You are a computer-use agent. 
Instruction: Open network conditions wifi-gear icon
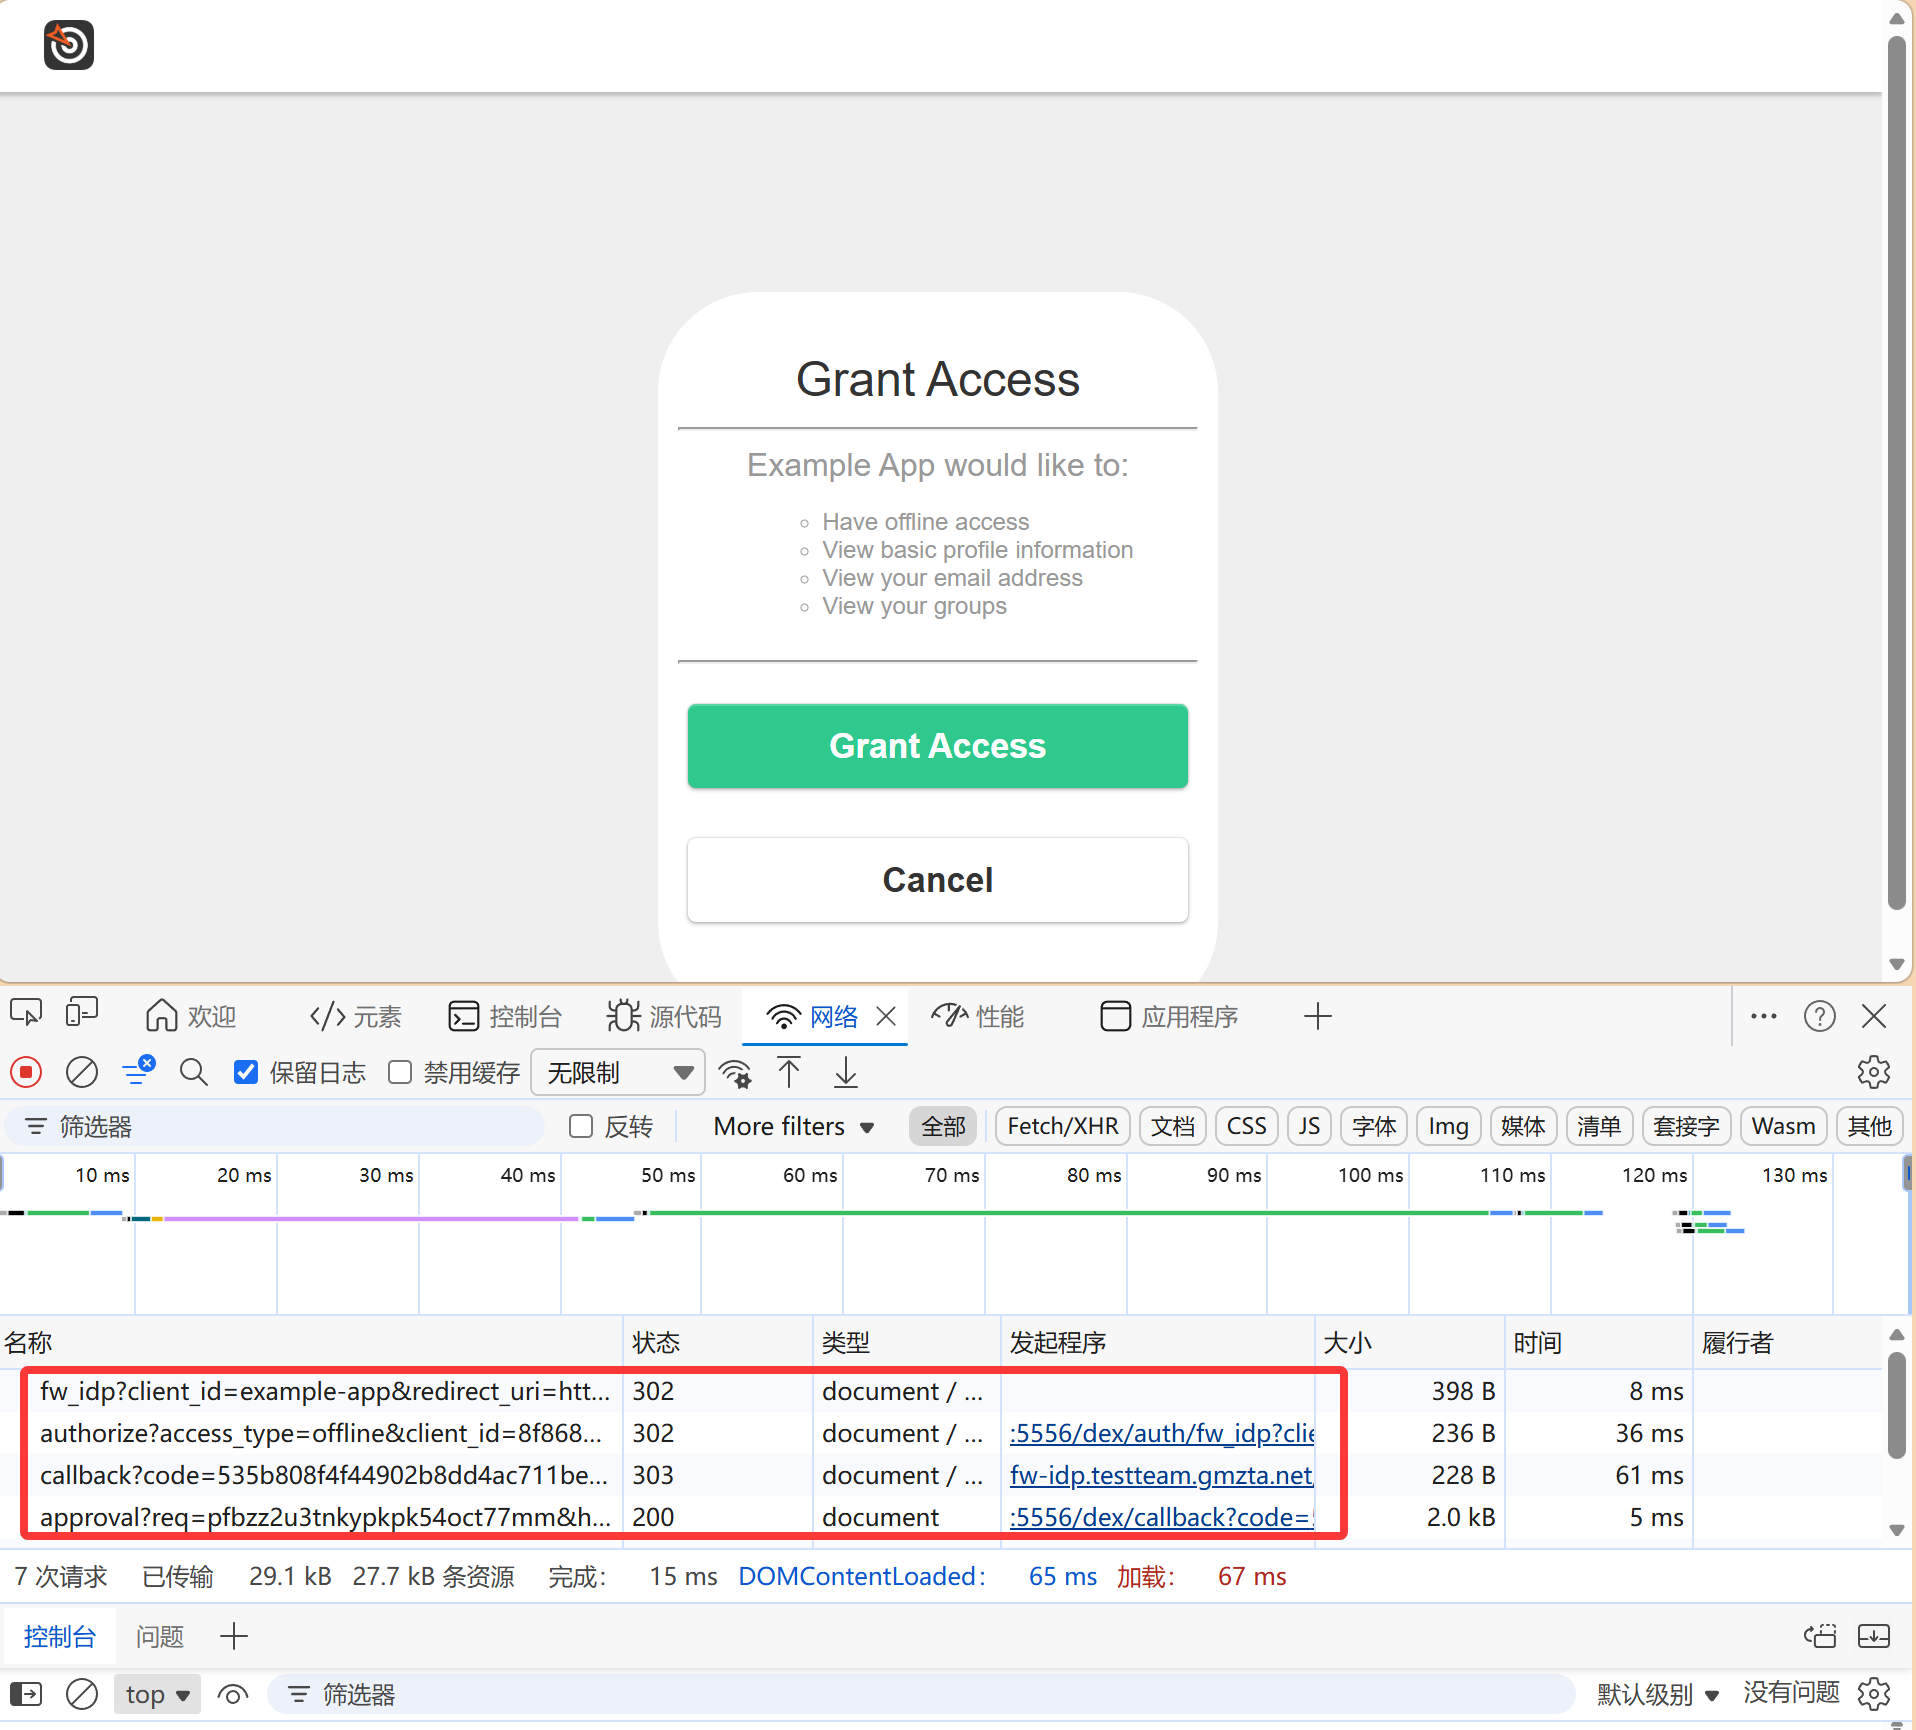tap(736, 1073)
